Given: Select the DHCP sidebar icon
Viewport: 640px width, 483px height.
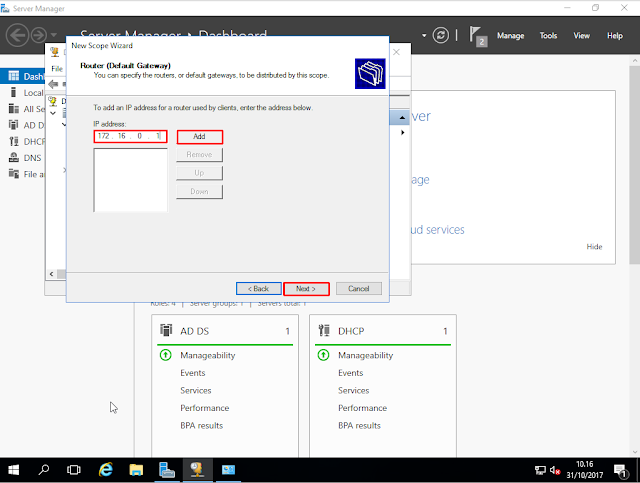Looking at the screenshot, I should pos(13,141).
